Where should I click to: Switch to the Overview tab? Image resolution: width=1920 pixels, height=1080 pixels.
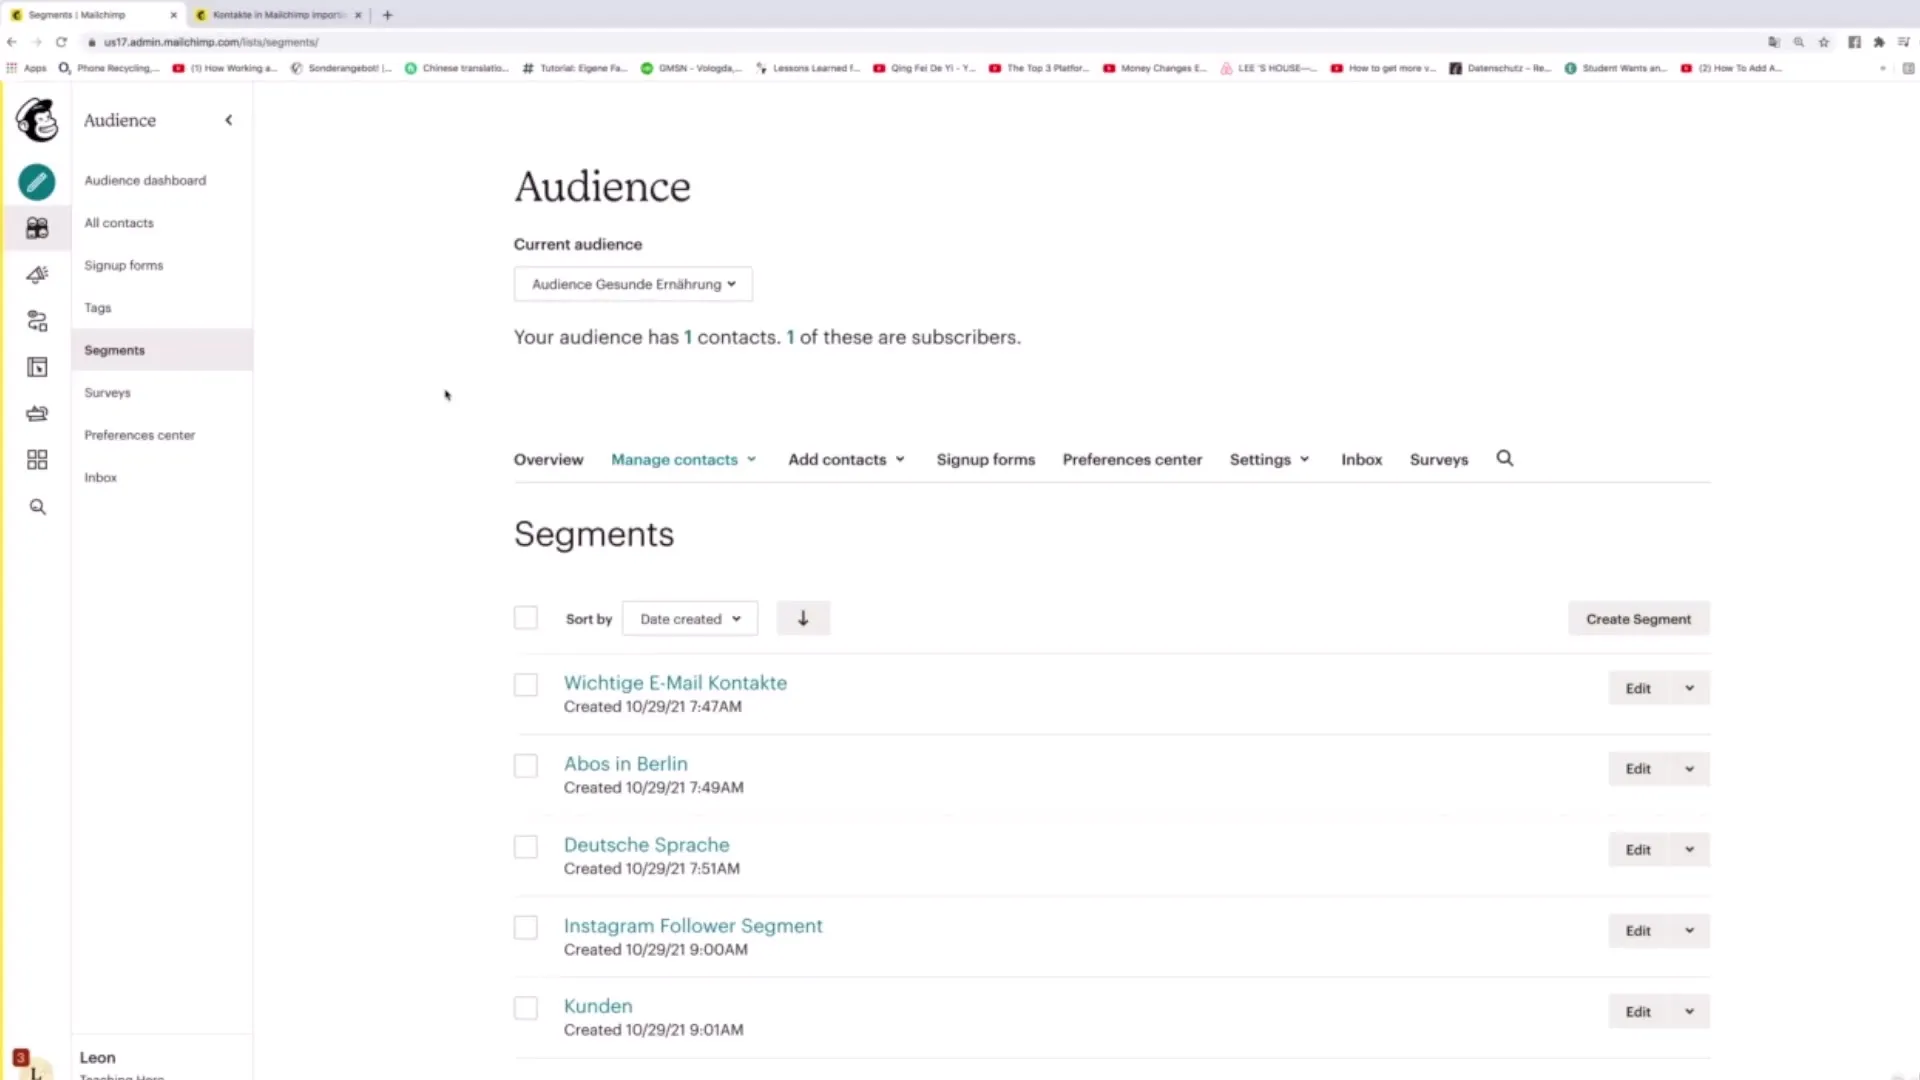pyautogui.click(x=549, y=459)
